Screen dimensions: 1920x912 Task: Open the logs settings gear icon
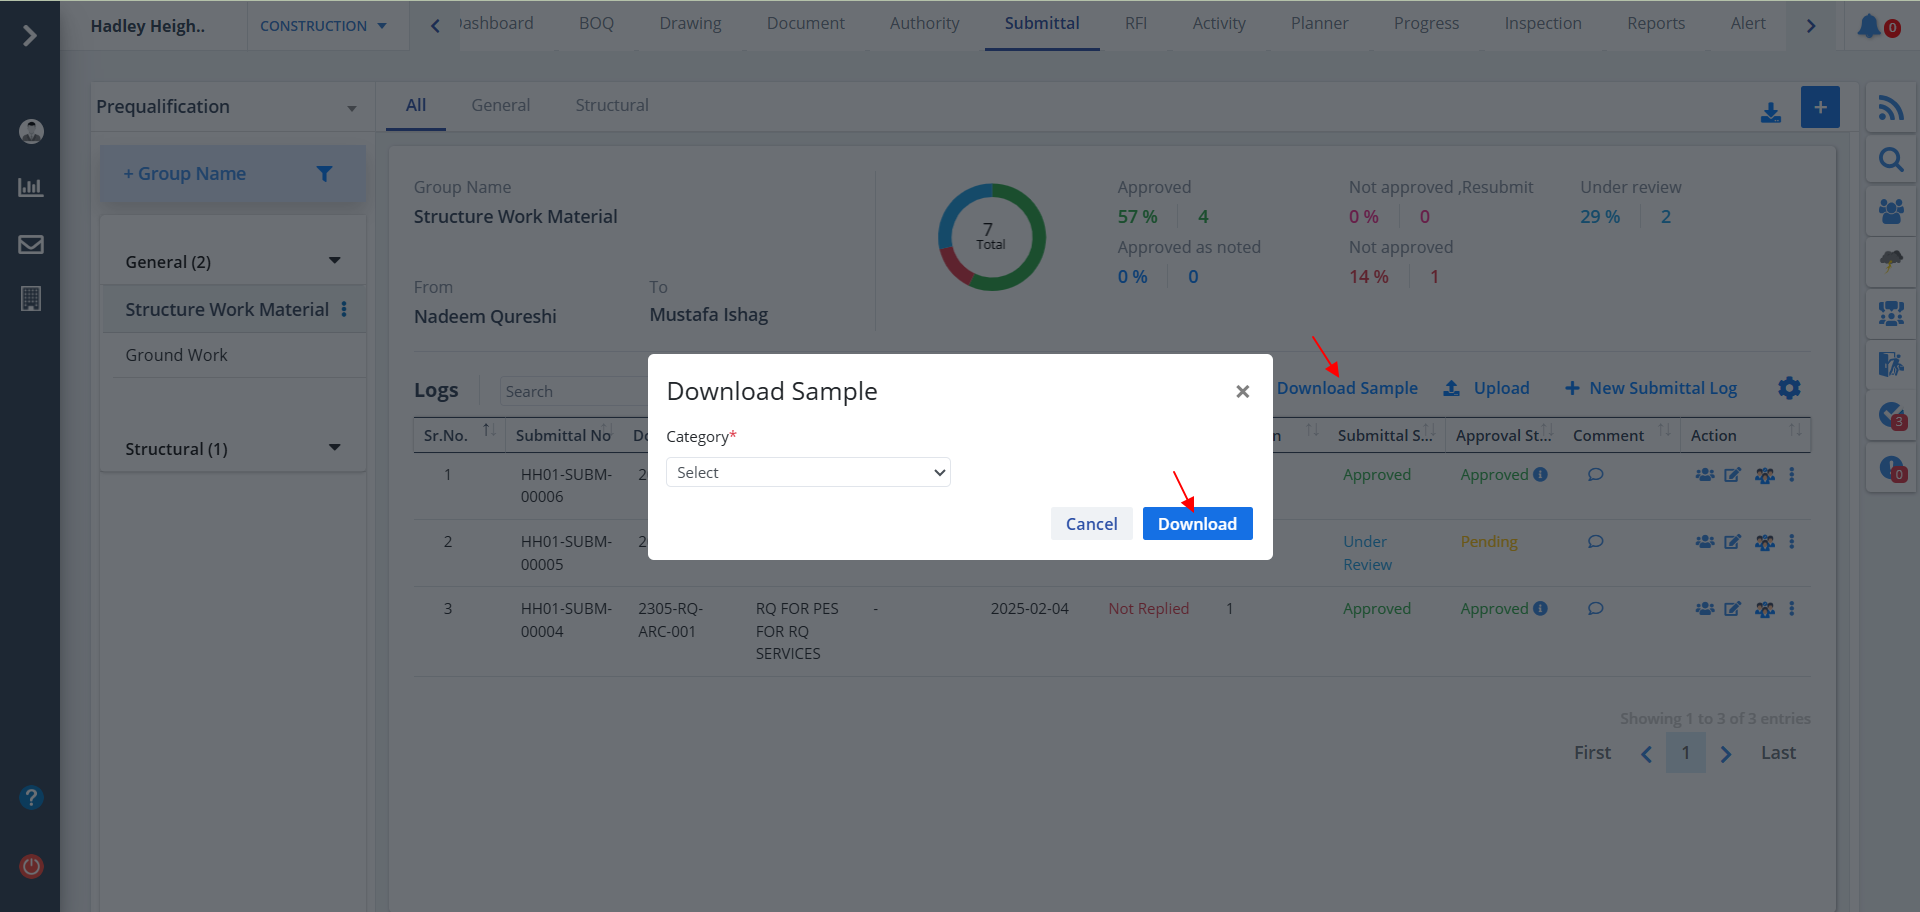1789,388
